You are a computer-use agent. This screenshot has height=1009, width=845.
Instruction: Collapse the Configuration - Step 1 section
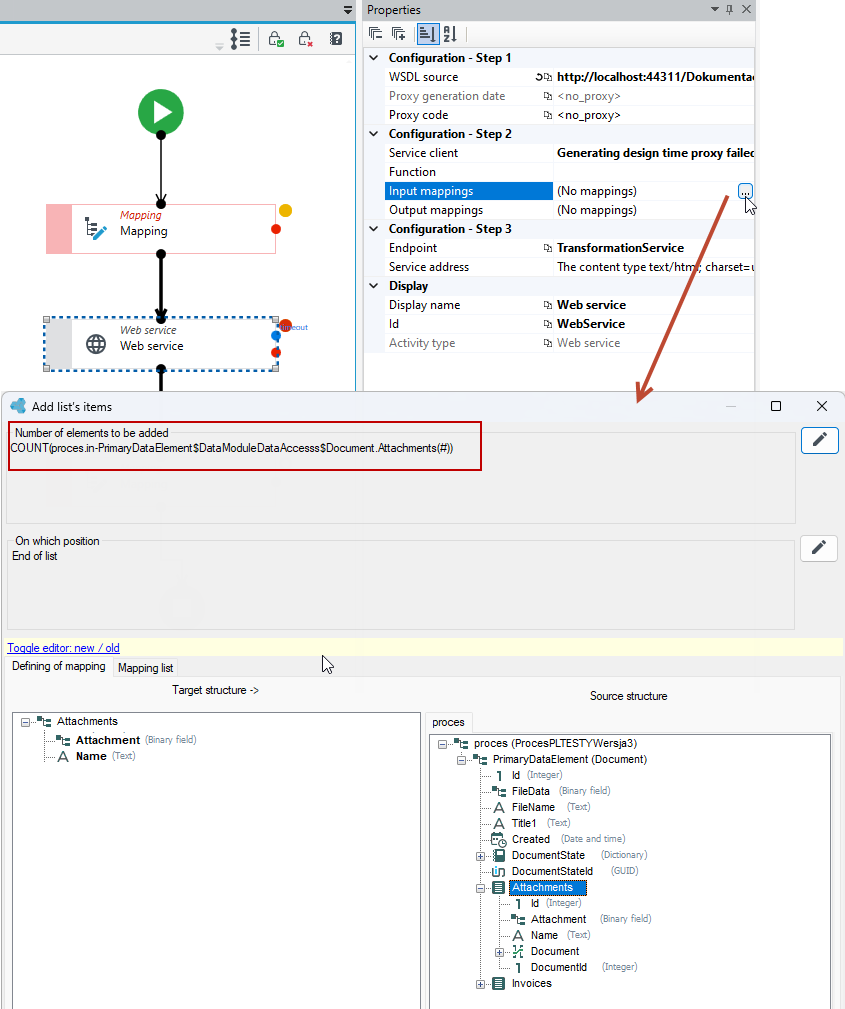coord(373,58)
